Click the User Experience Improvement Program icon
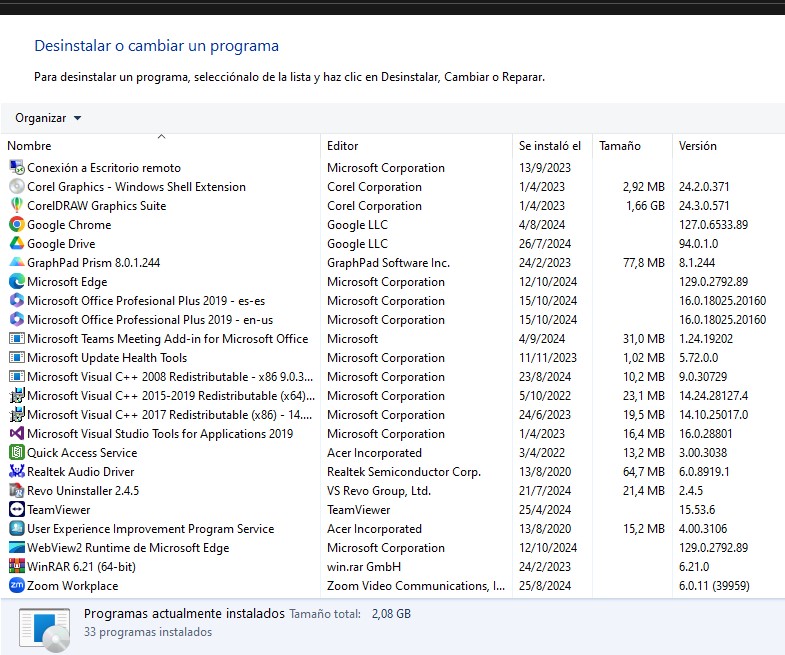This screenshot has height=655, width=785. [17, 529]
